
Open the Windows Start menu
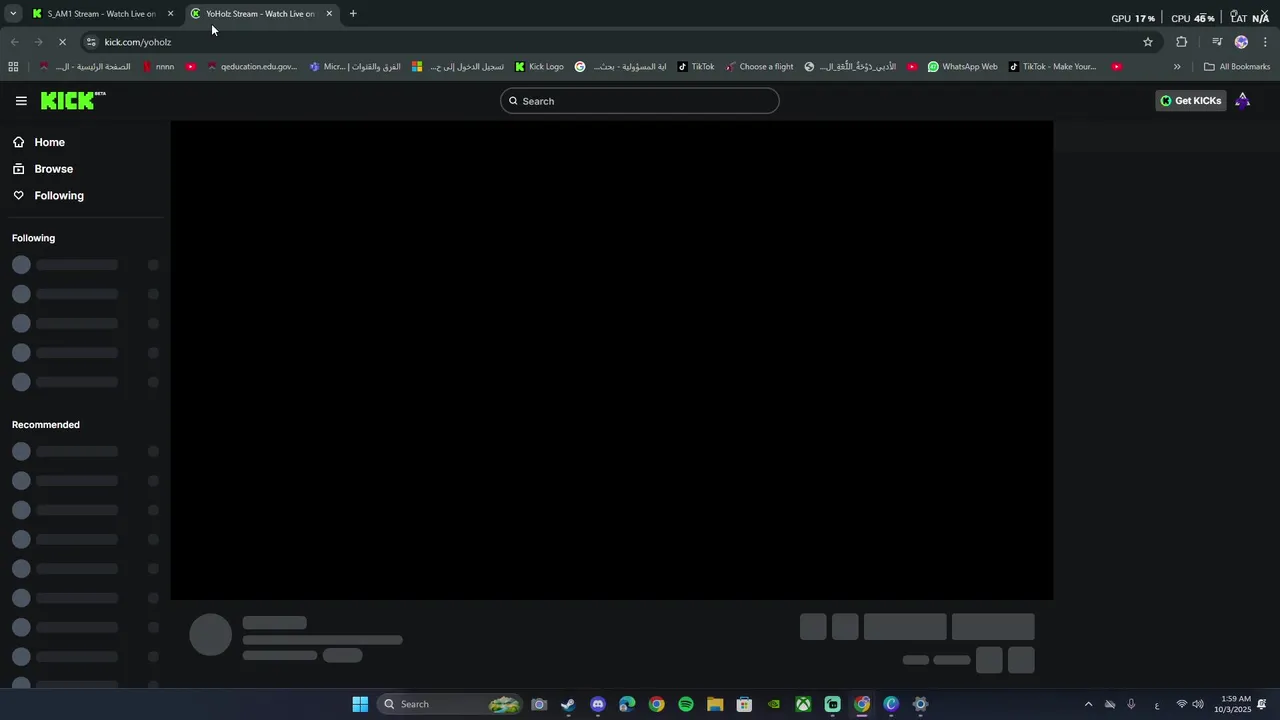[x=360, y=704]
